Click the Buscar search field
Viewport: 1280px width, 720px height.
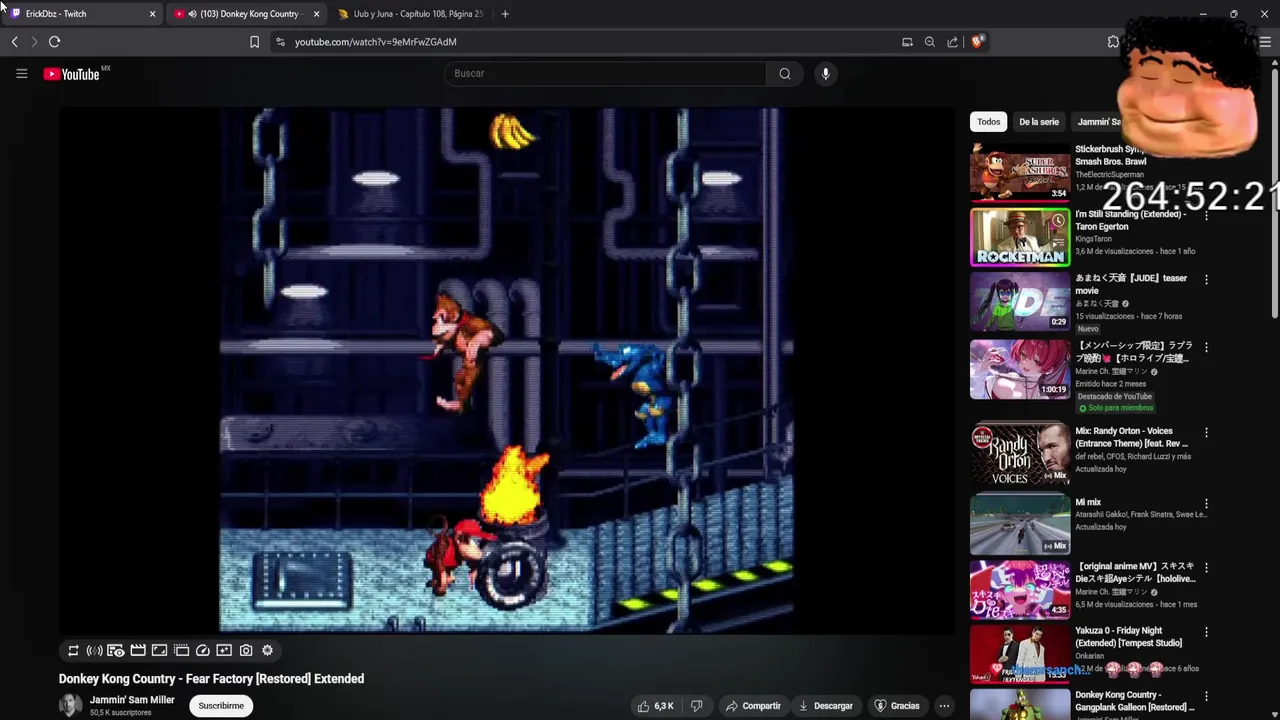click(x=605, y=73)
